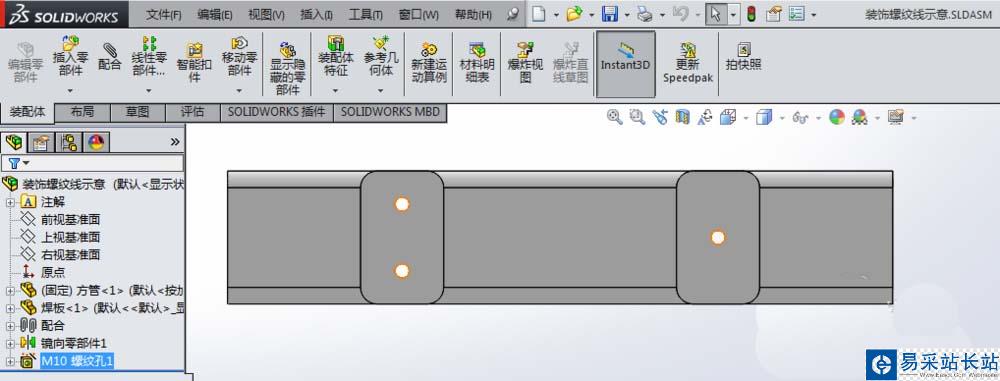Pin the menu bar with pushpin

513,14
